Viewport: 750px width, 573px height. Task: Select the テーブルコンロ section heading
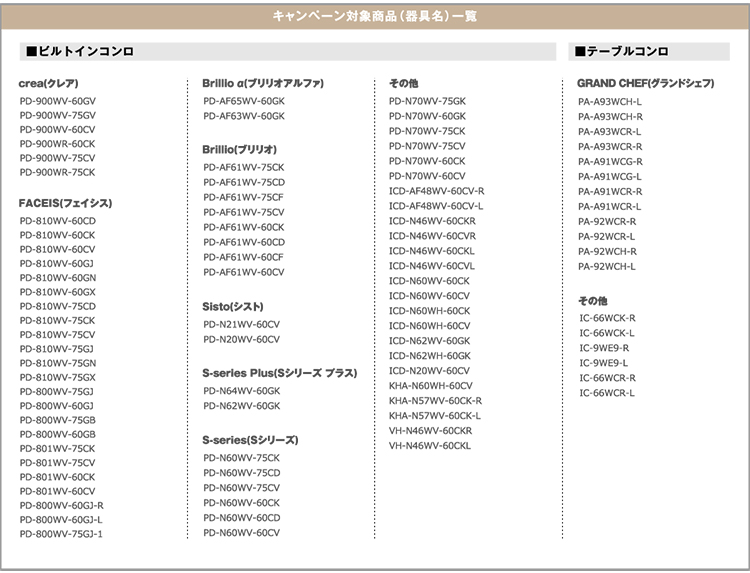(x=621, y=51)
